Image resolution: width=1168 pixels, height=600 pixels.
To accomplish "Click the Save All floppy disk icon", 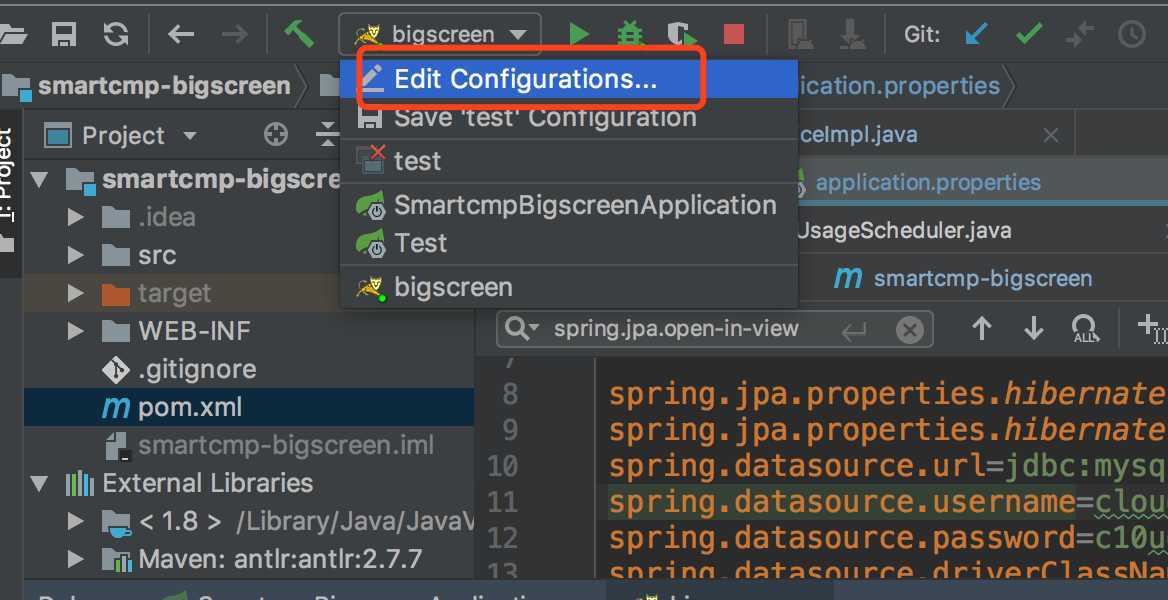I will 64,34.
